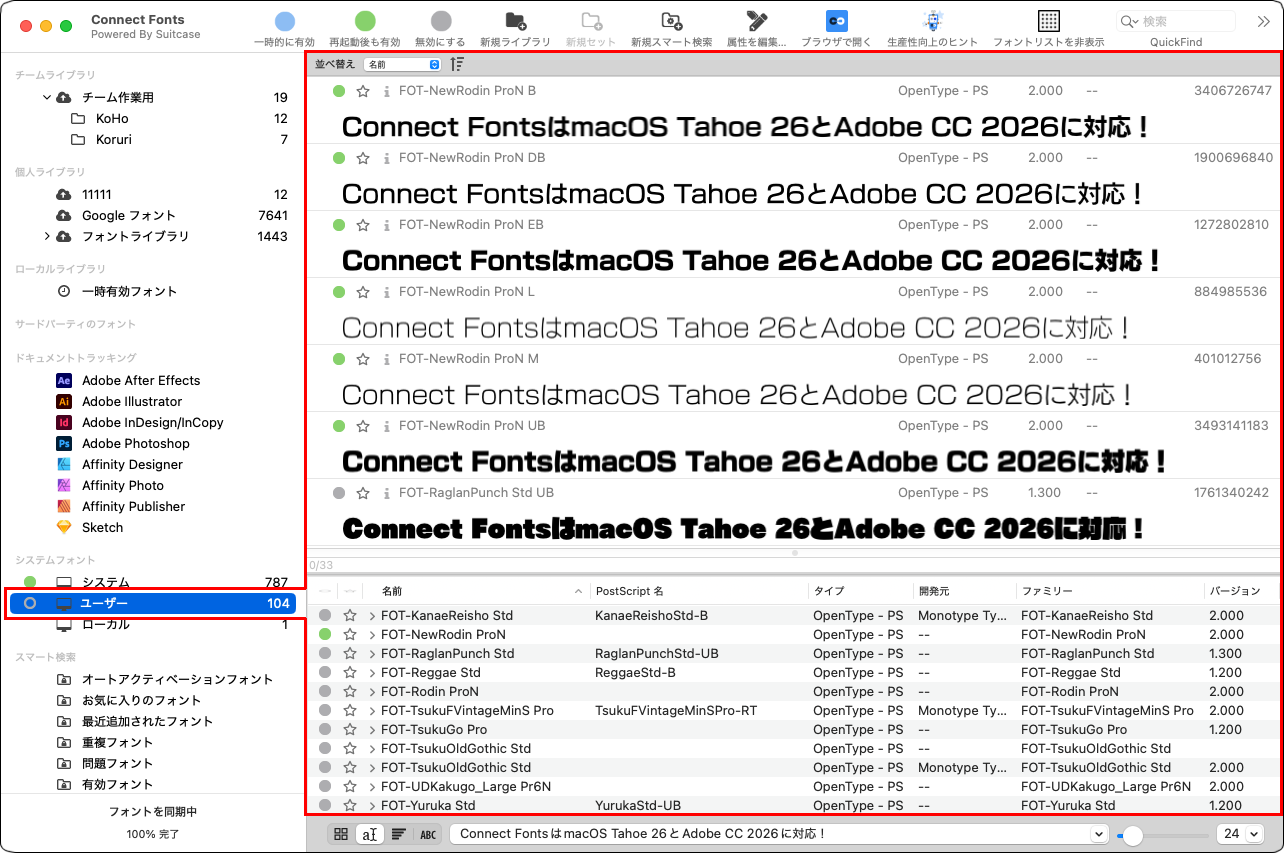Toggle activation dot for FOT-RaglanPunch Std UB preview
Viewport: 1284px width, 853px height.
339,493
